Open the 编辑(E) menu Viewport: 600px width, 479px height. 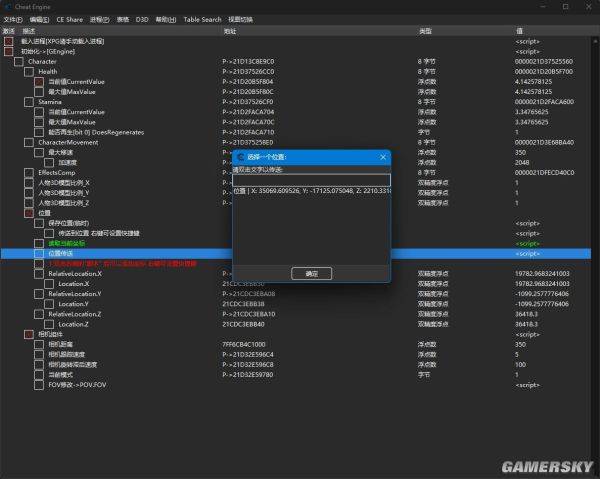[x=39, y=20]
